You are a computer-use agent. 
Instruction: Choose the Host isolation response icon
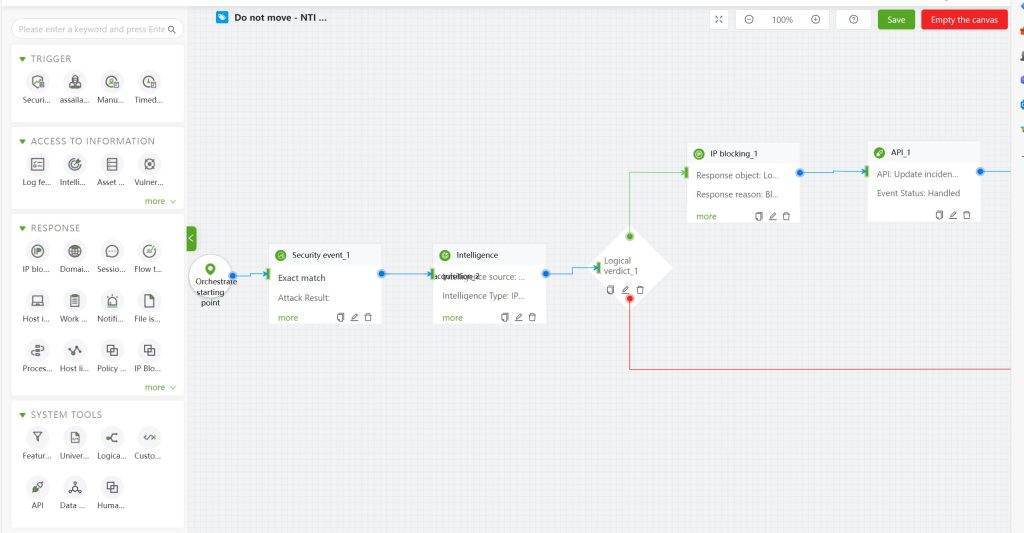tap(38, 300)
